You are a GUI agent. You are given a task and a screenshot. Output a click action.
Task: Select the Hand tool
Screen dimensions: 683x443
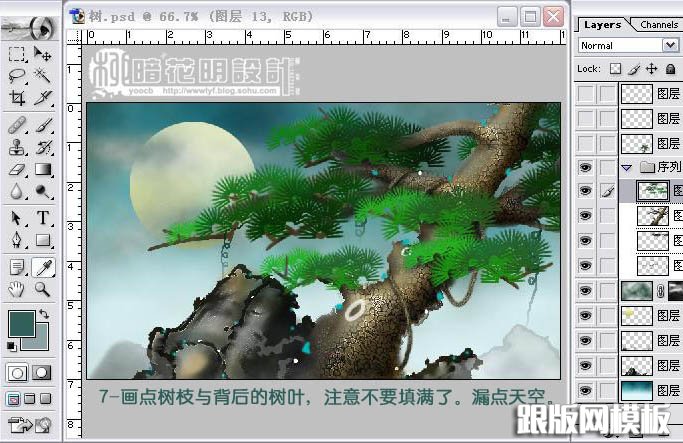[17, 290]
